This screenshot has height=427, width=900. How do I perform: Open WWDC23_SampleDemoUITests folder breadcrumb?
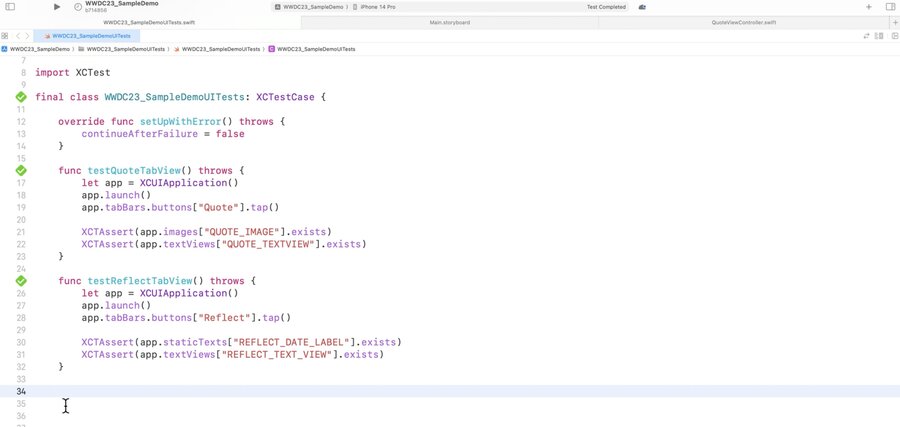122,49
